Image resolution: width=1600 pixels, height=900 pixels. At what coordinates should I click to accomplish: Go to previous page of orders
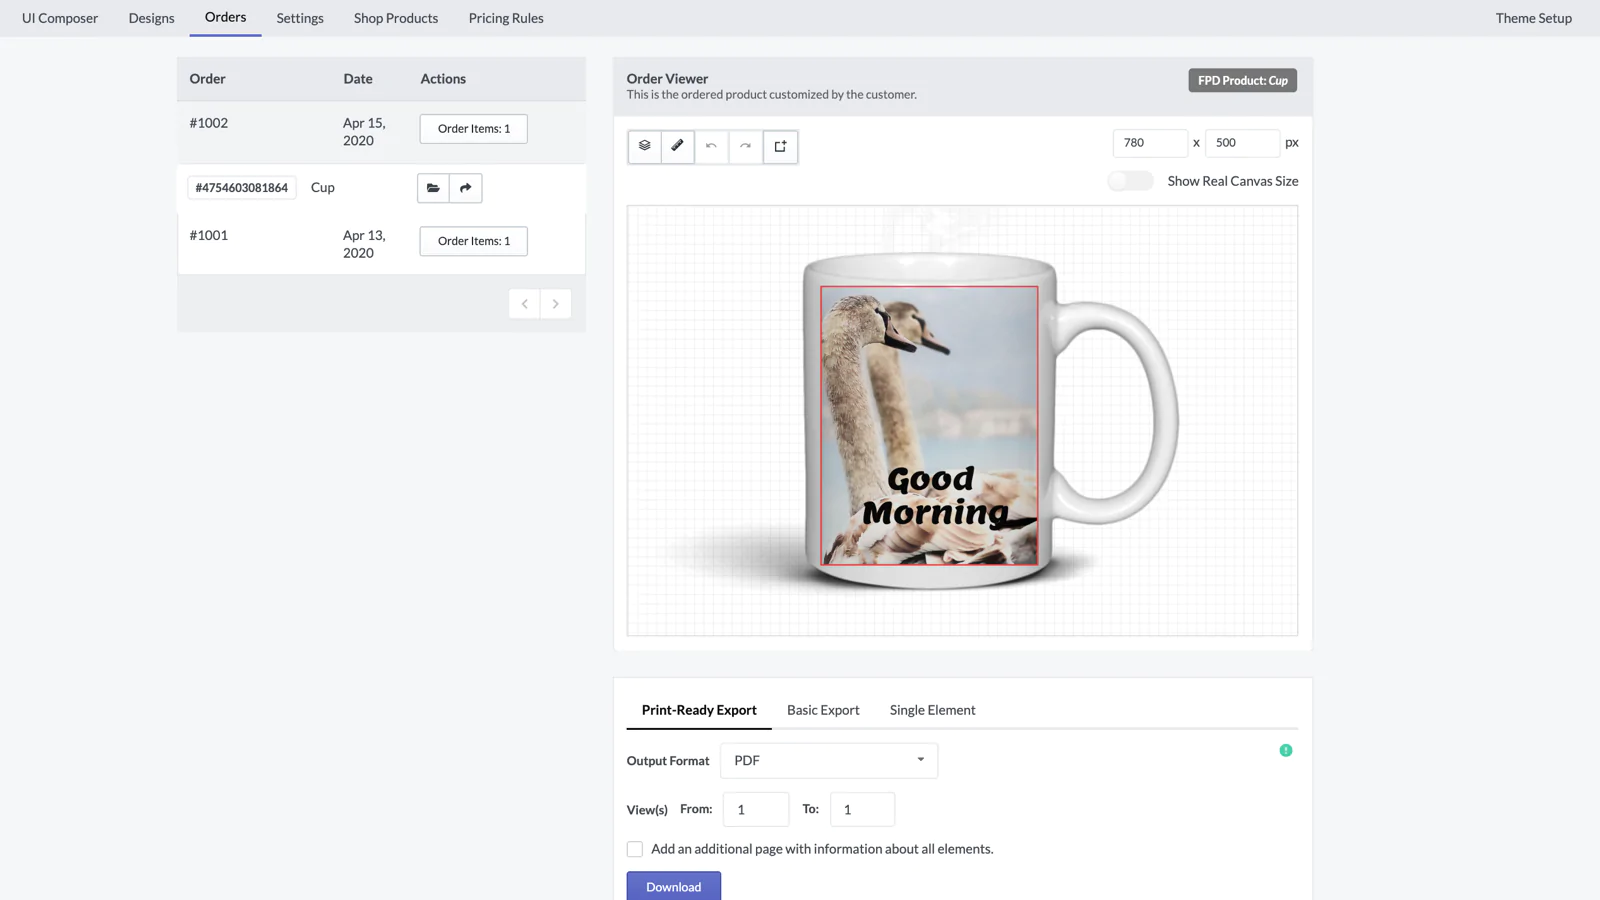[x=524, y=304]
